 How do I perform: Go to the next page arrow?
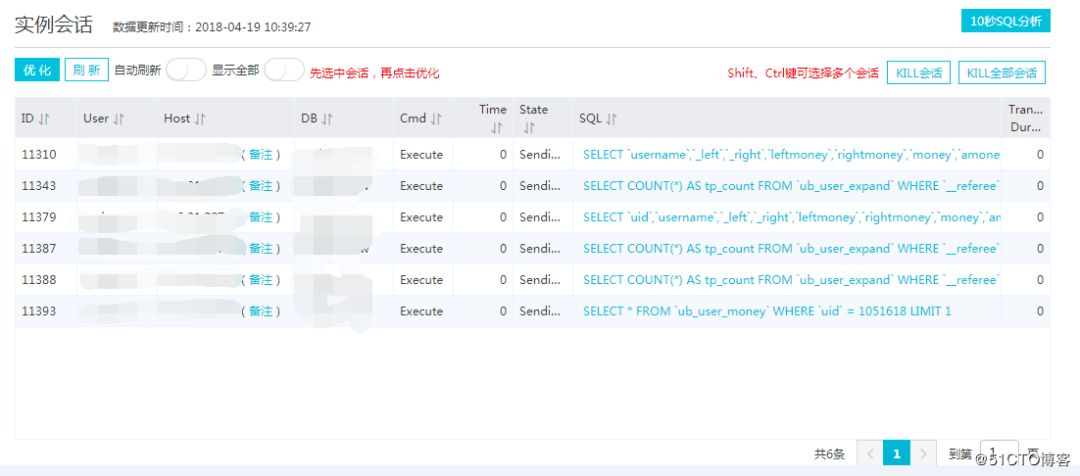pos(924,453)
